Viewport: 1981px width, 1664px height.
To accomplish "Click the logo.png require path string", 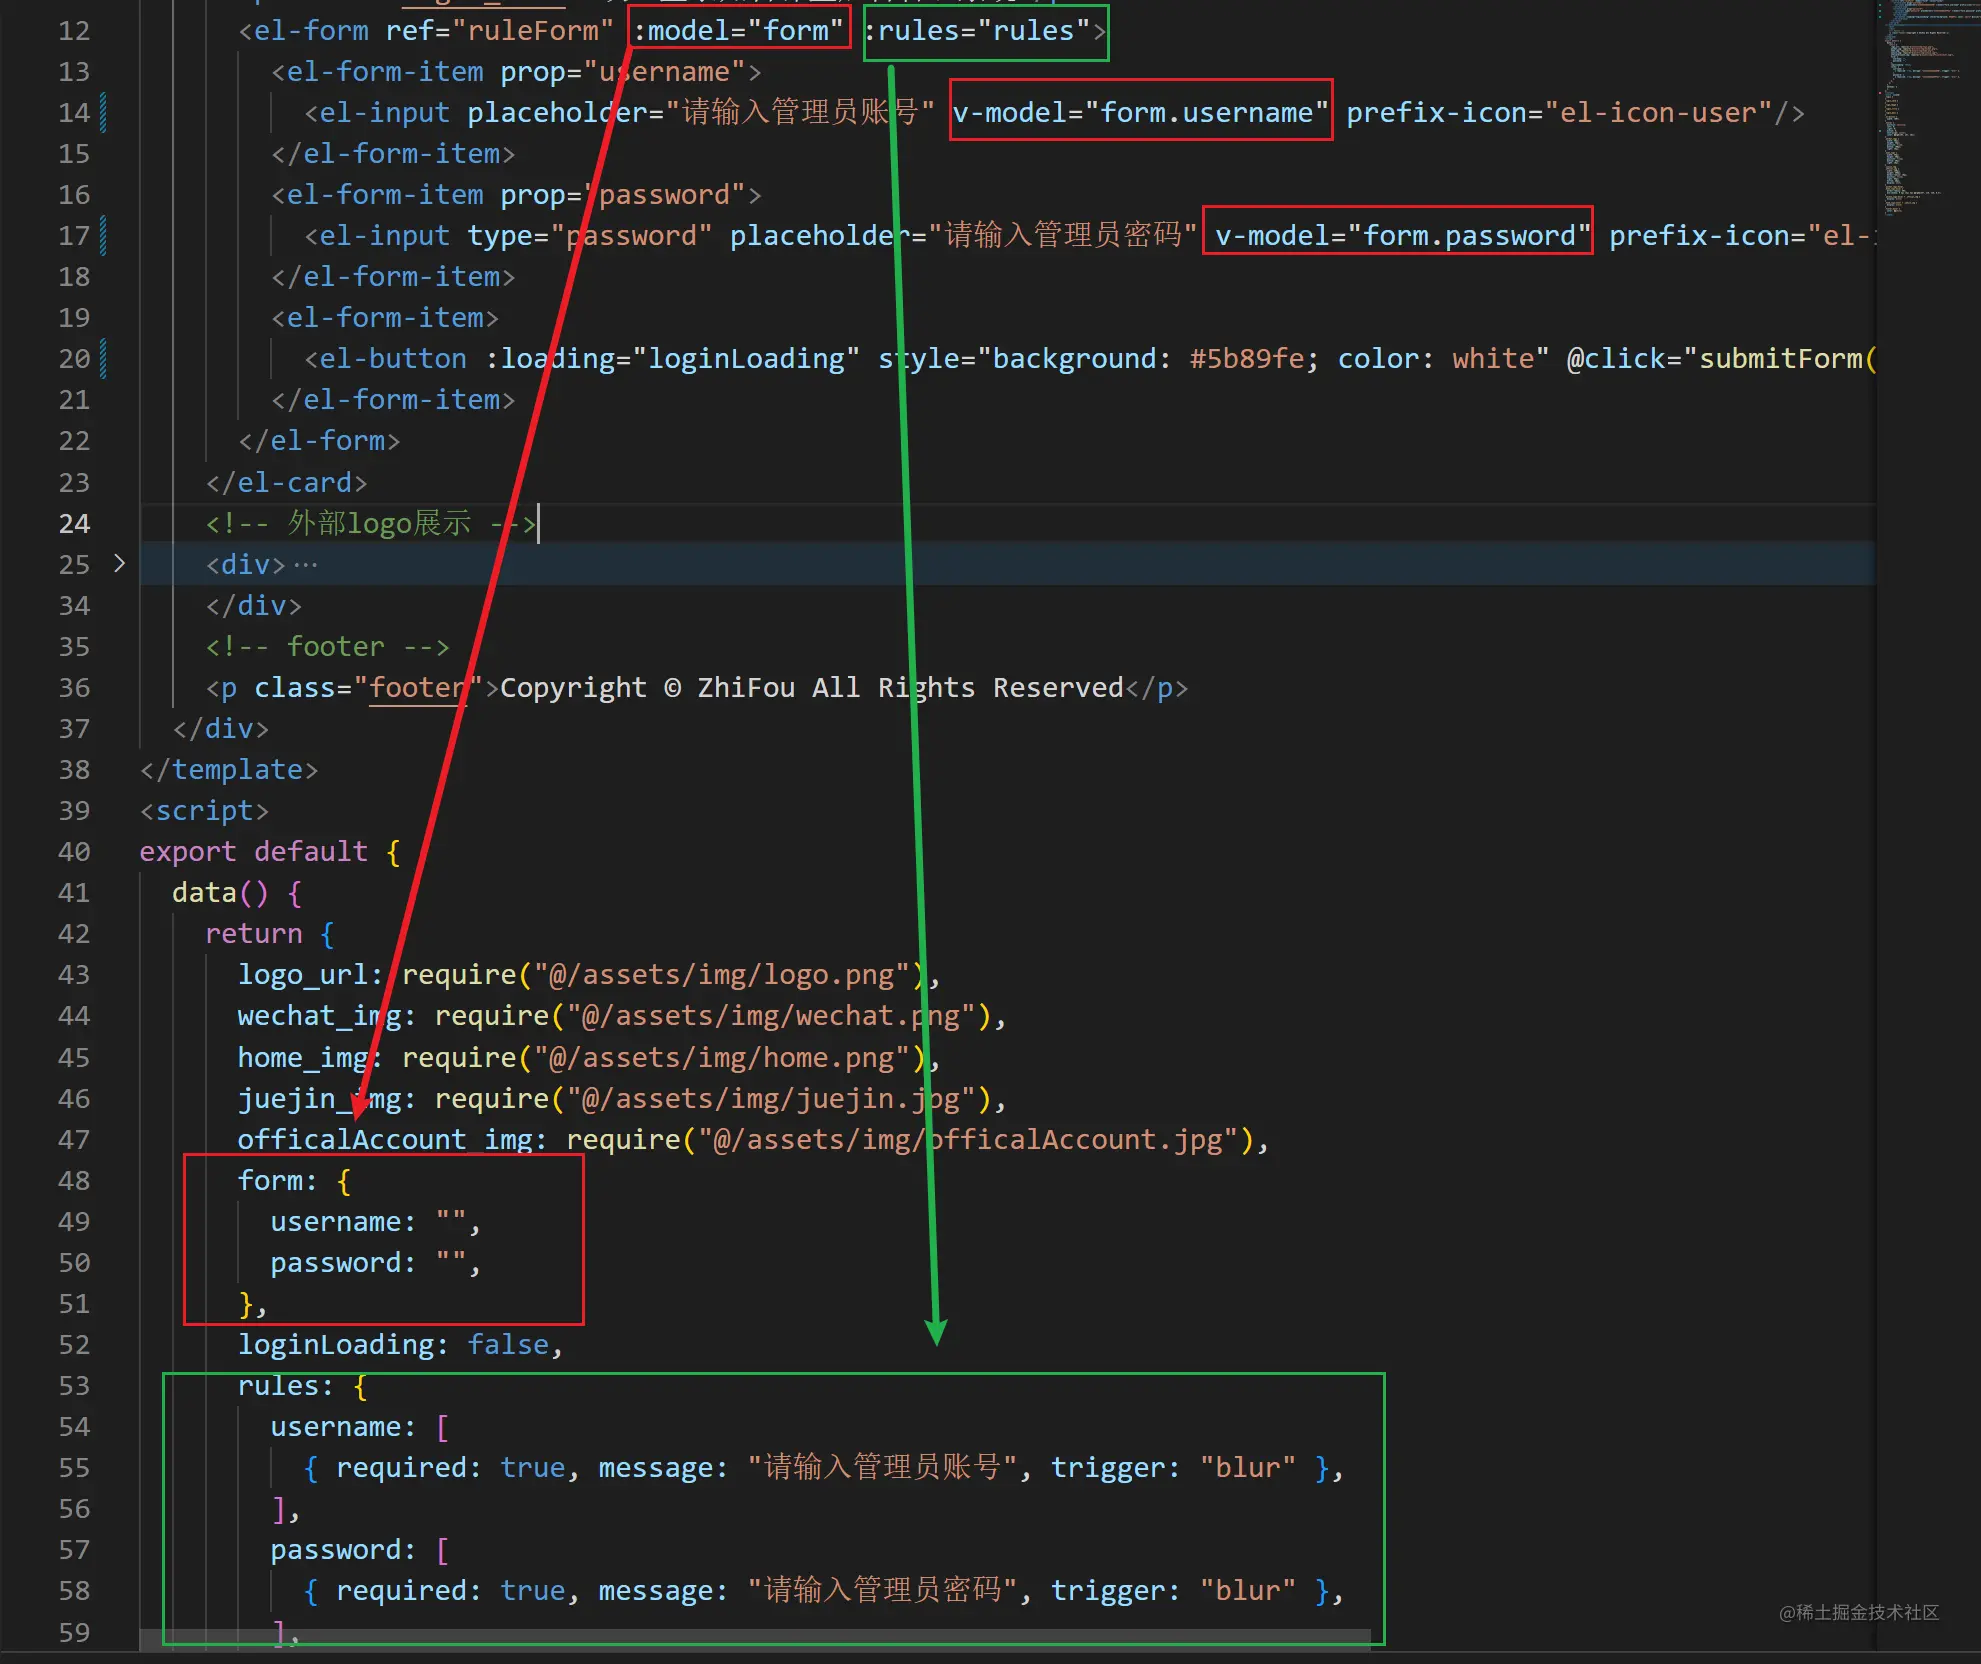I will (721, 975).
